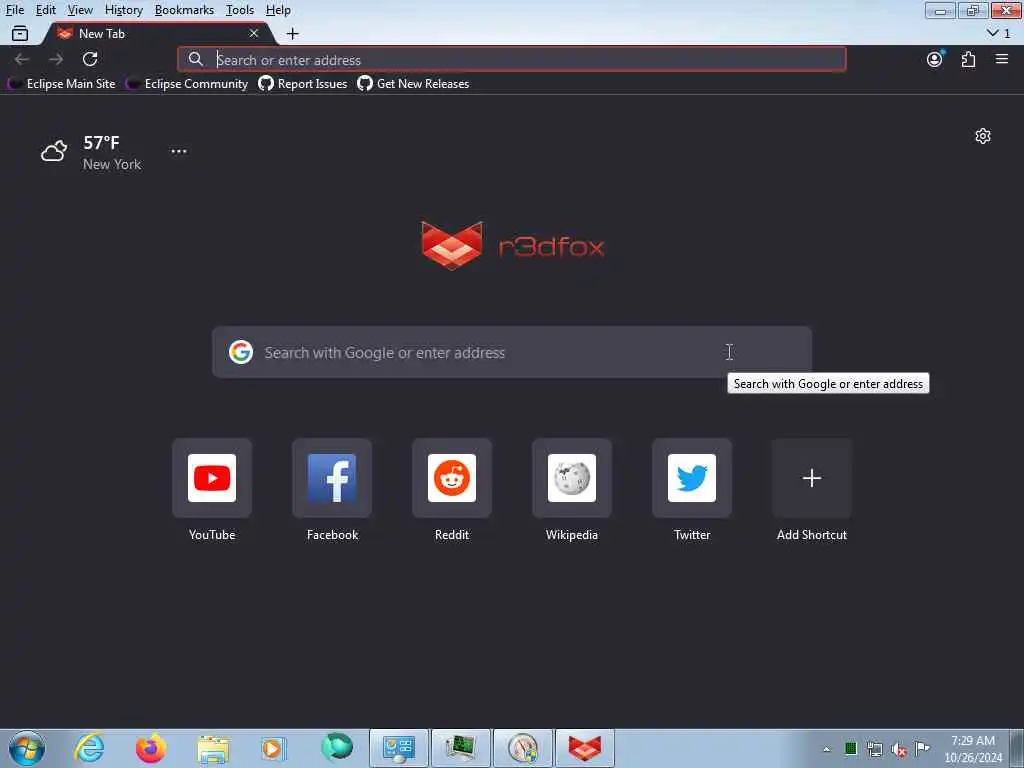1024x768 pixels.
Task: Open Get New Releases bookmark
Action: pyautogui.click(x=413, y=84)
